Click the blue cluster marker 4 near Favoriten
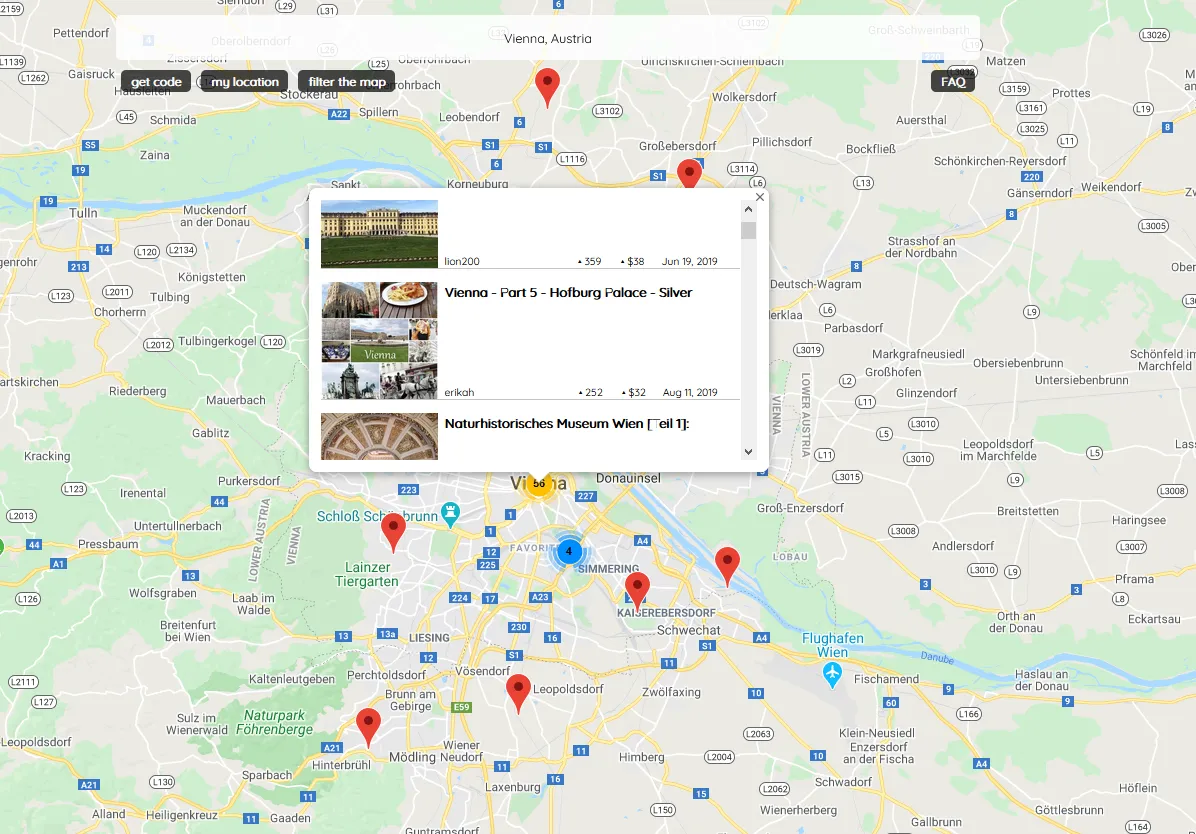The width and height of the screenshot is (1196, 834). pyautogui.click(x=568, y=551)
